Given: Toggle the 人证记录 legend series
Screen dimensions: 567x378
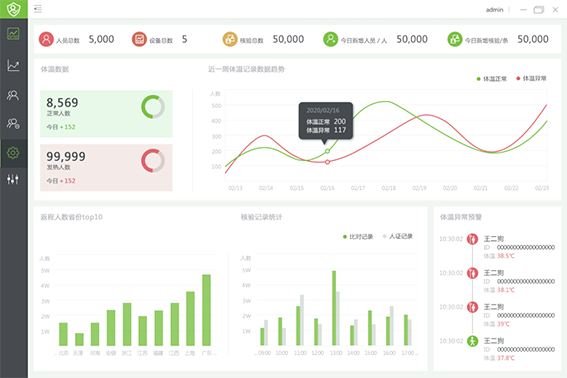Looking at the screenshot, I should pyautogui.click(x=397, y=236).
